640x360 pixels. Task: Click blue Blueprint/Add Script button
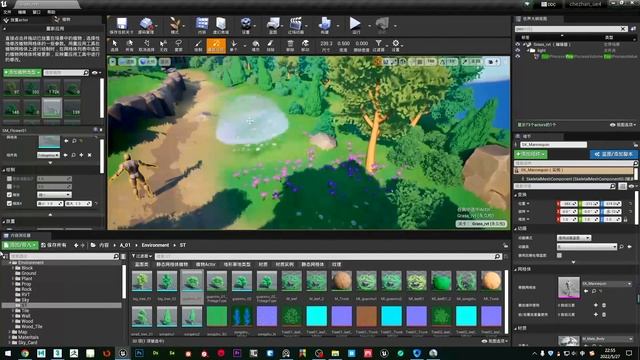[613, 154]
